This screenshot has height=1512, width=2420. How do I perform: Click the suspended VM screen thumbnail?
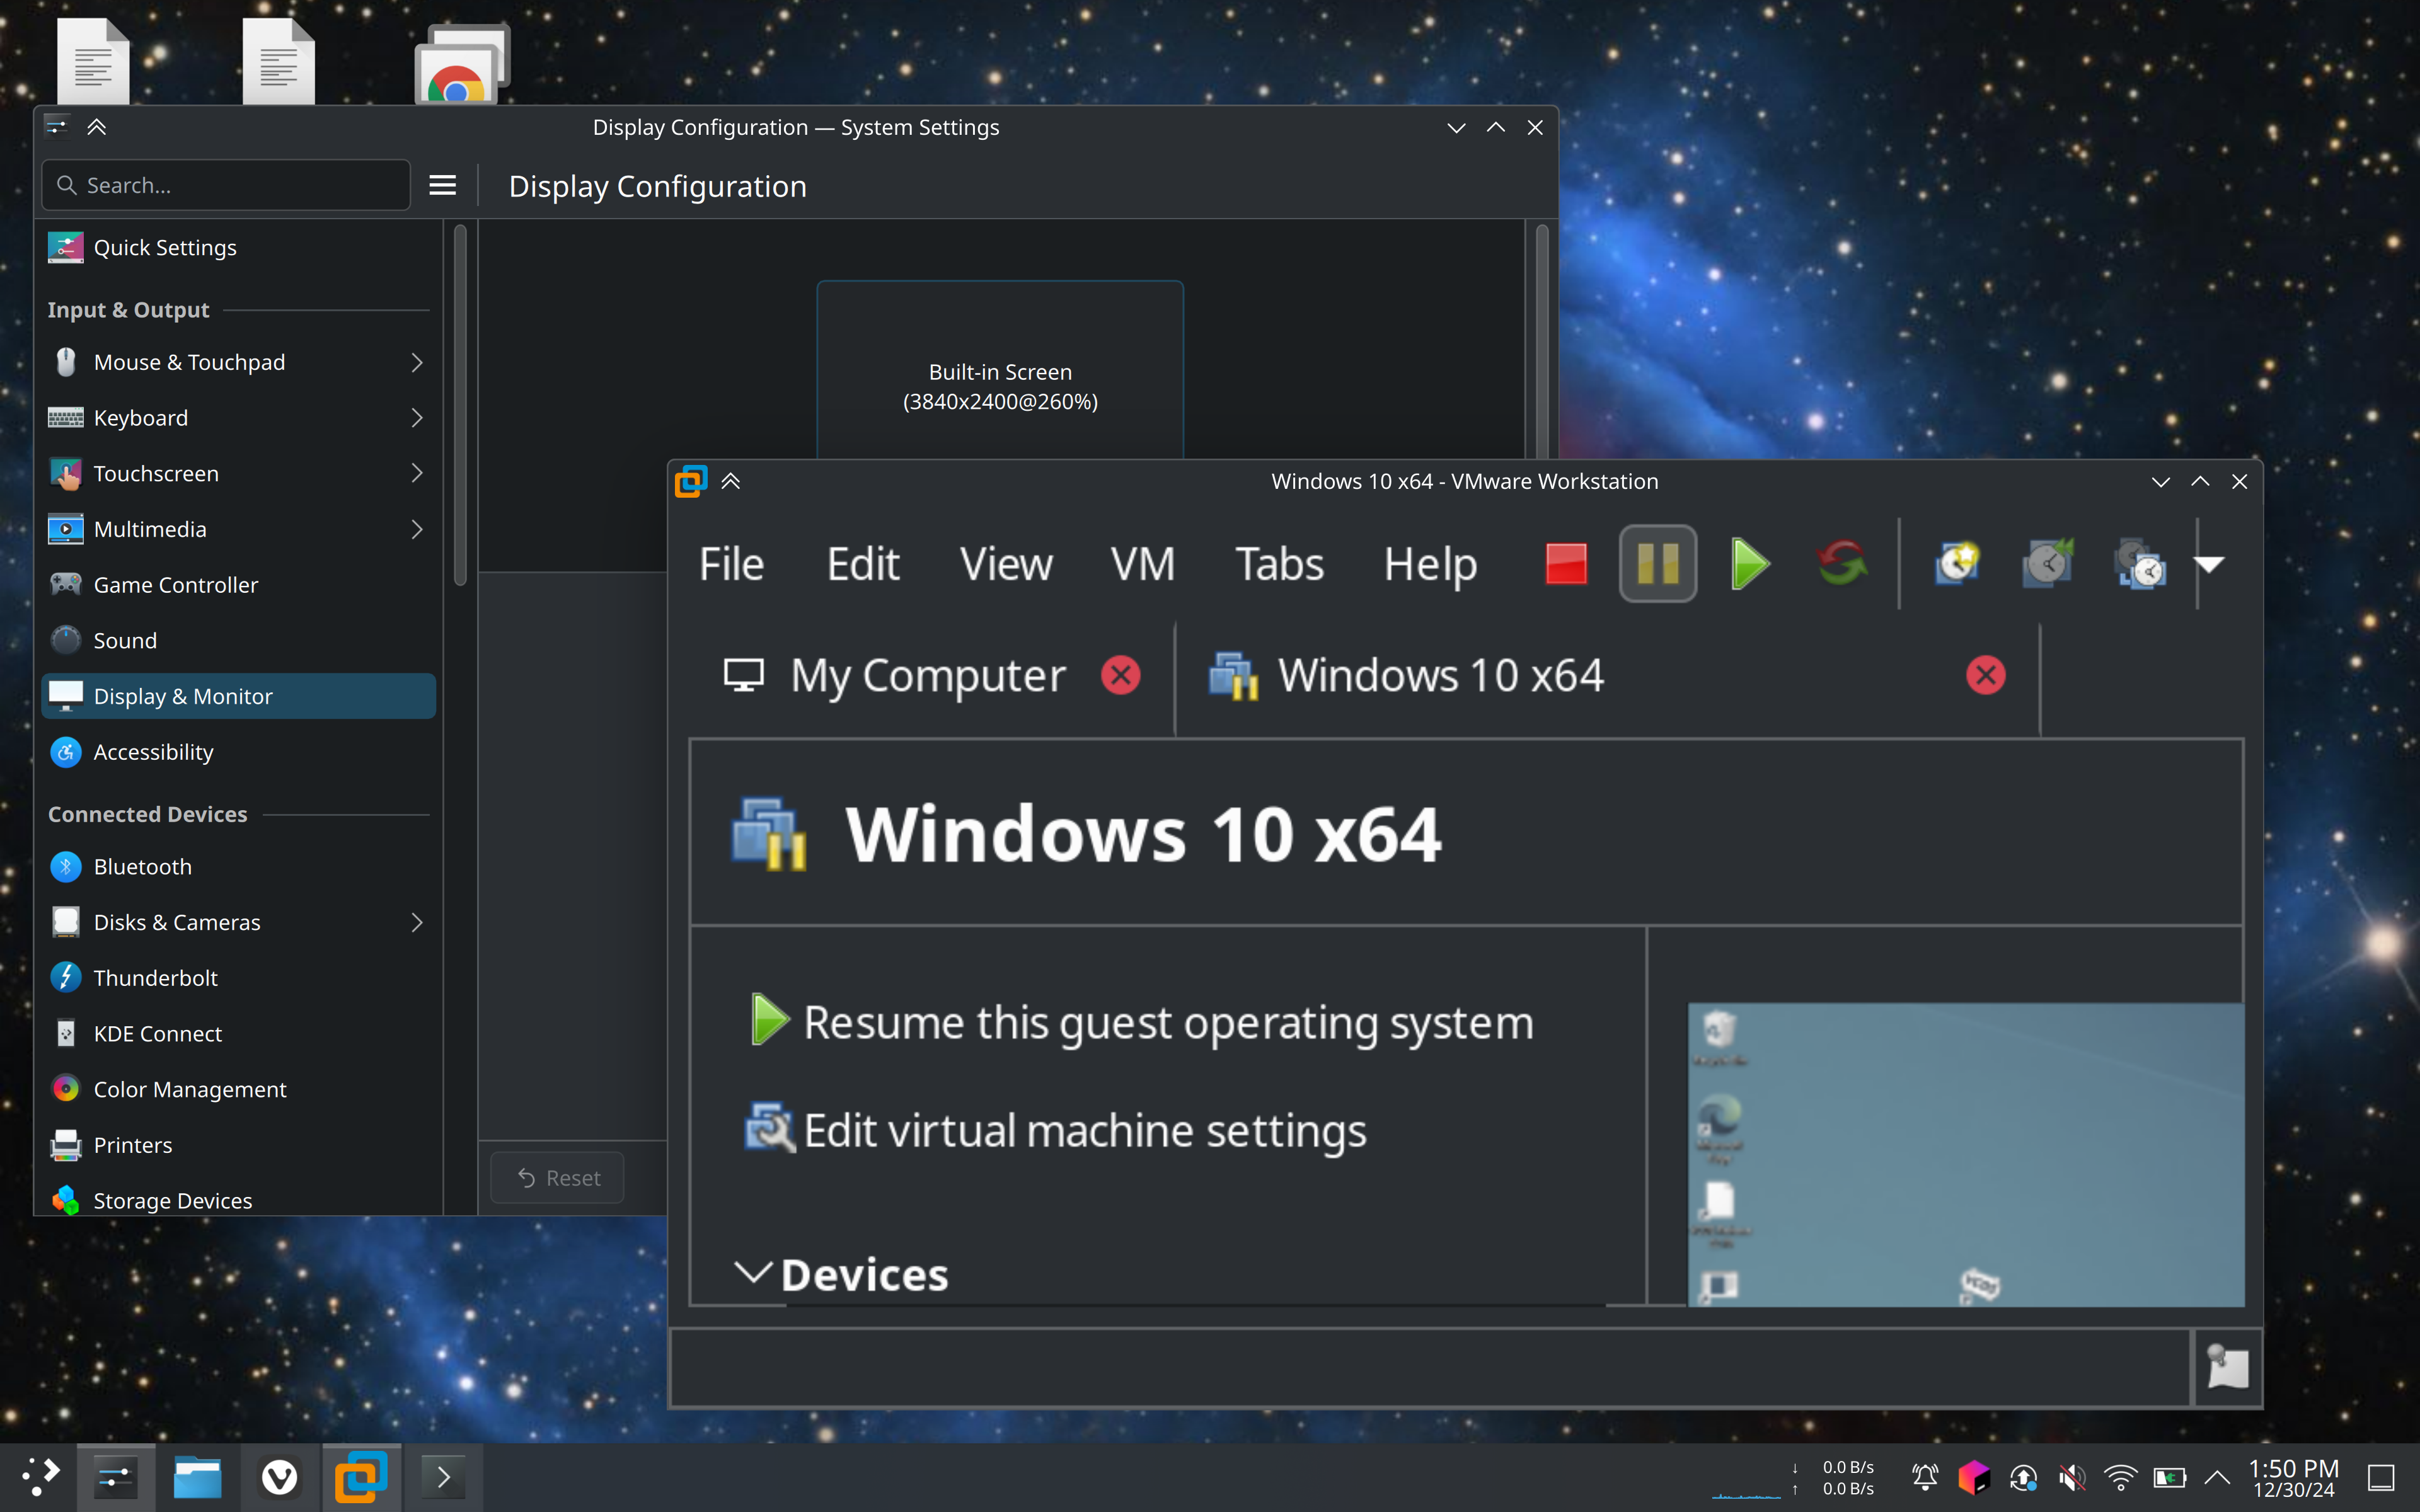1965,1155
